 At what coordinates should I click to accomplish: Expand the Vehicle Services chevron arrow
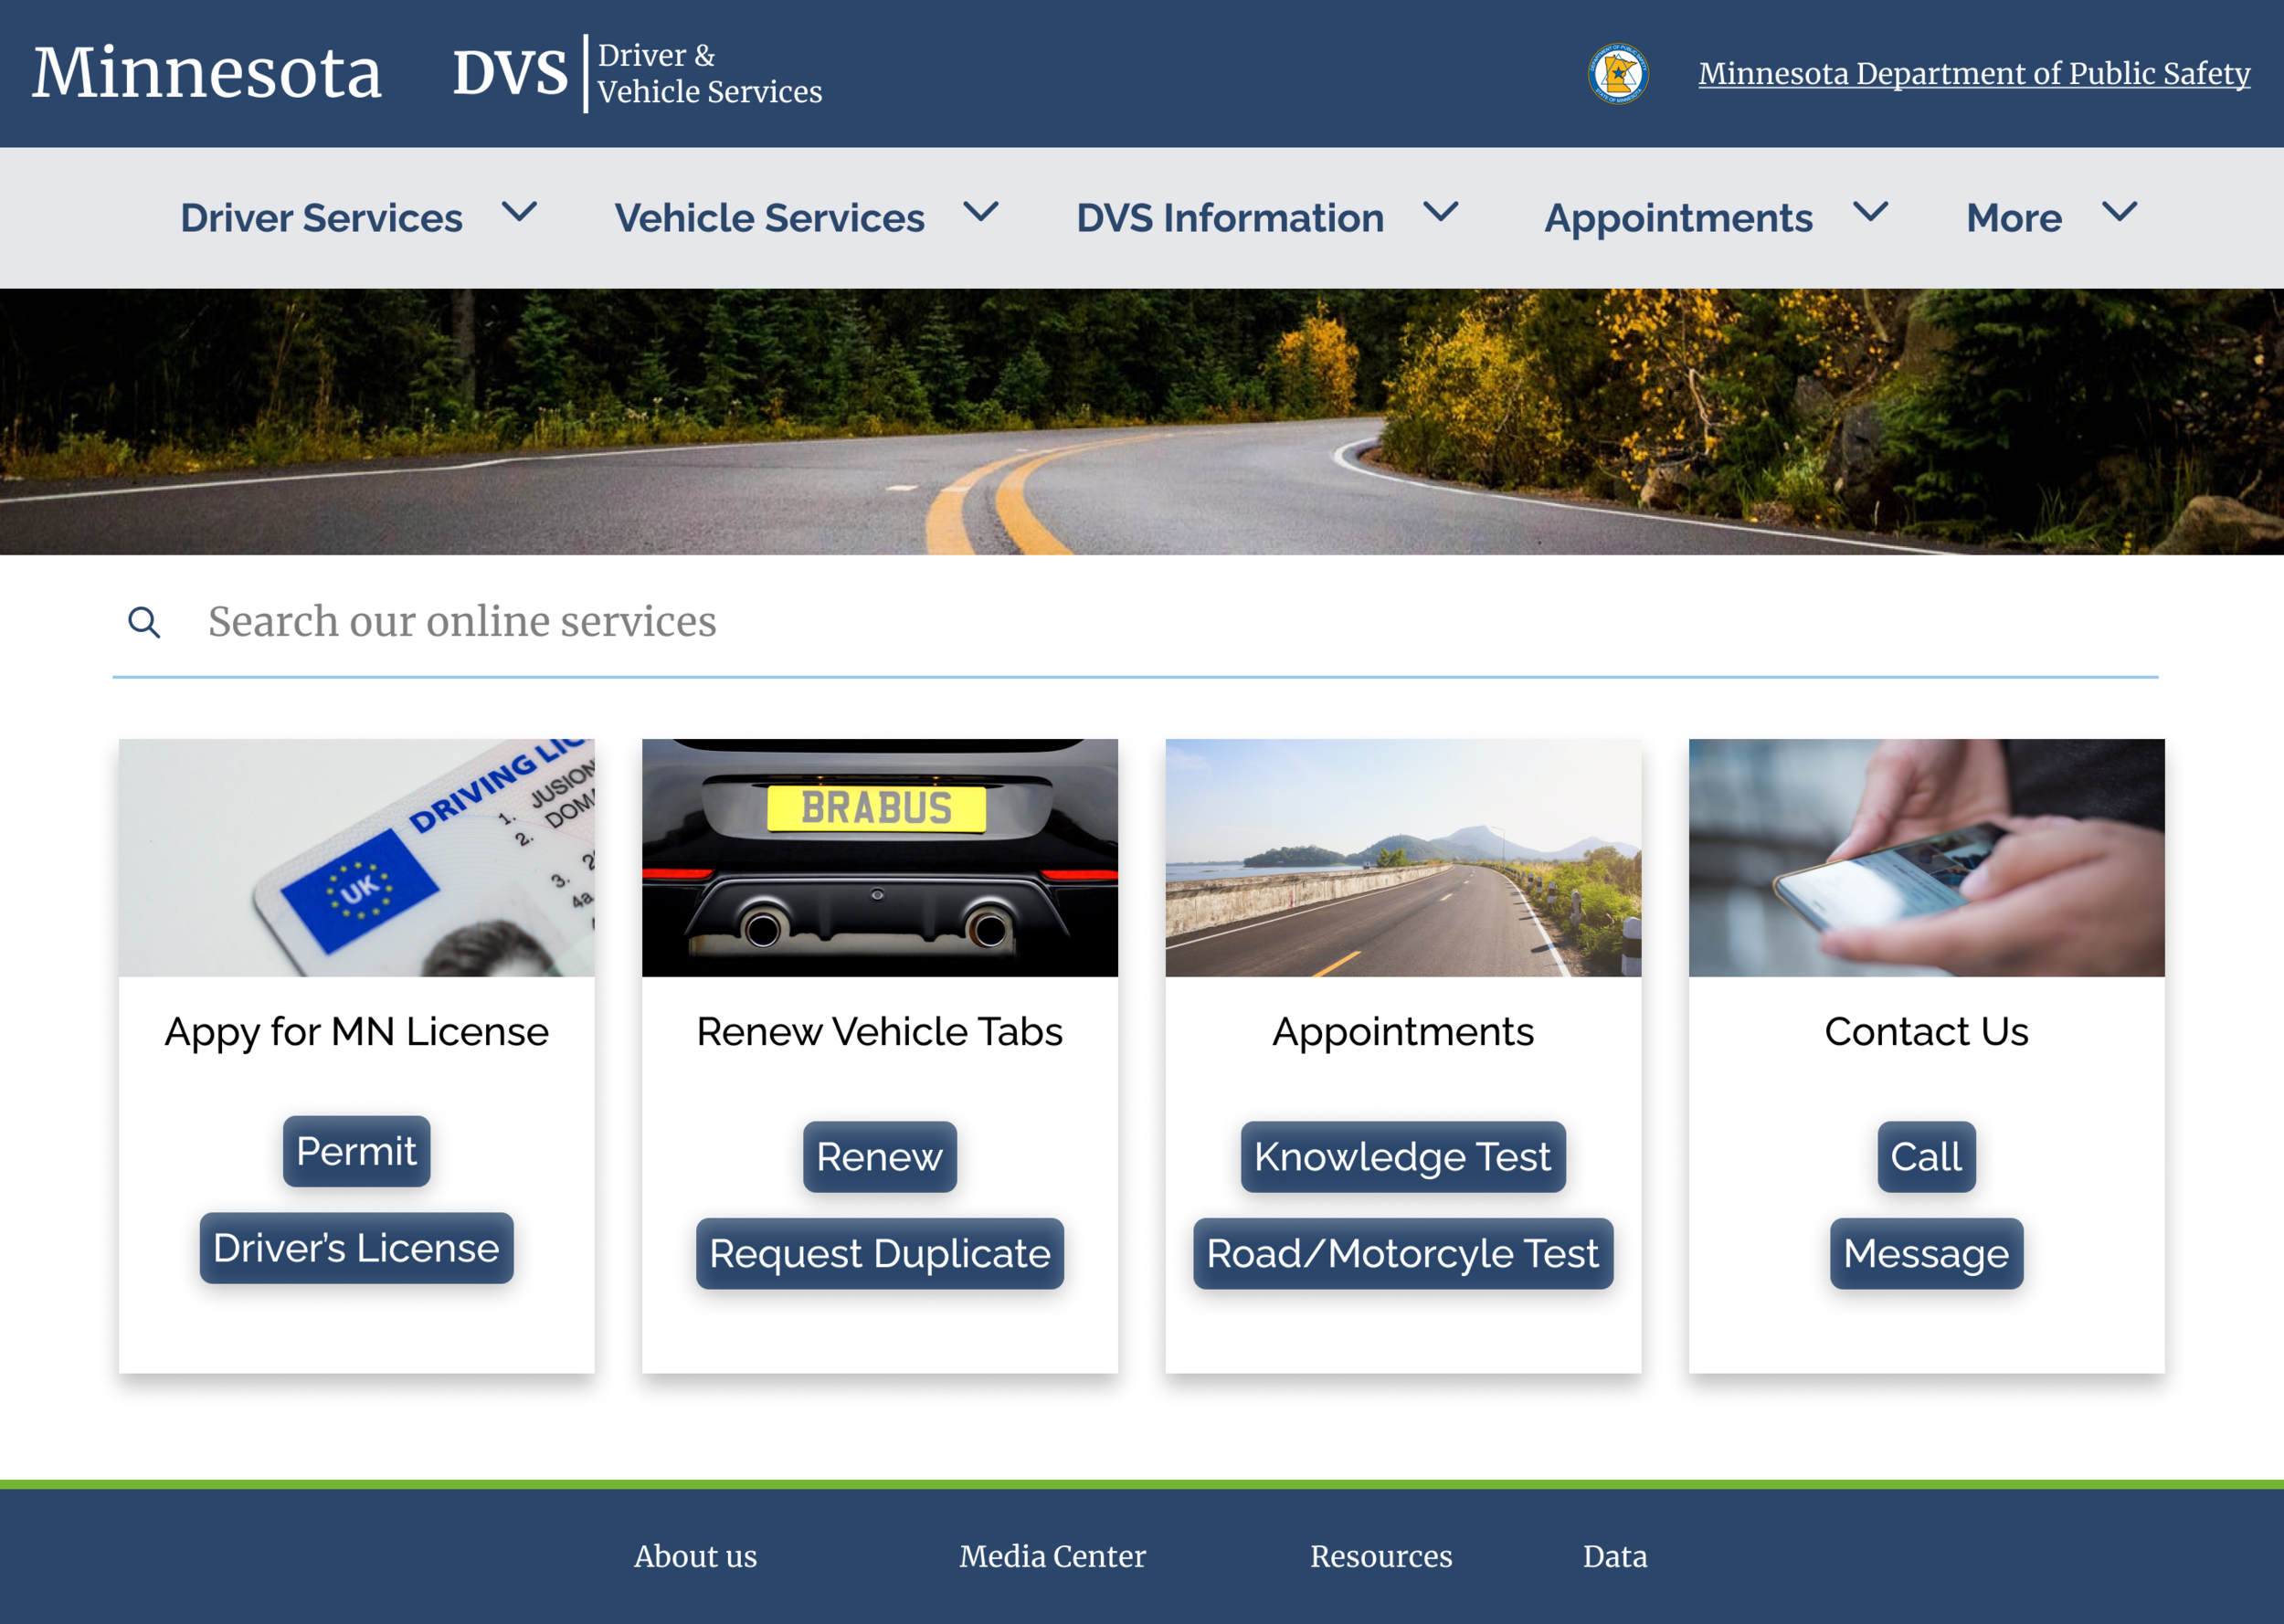981,212
